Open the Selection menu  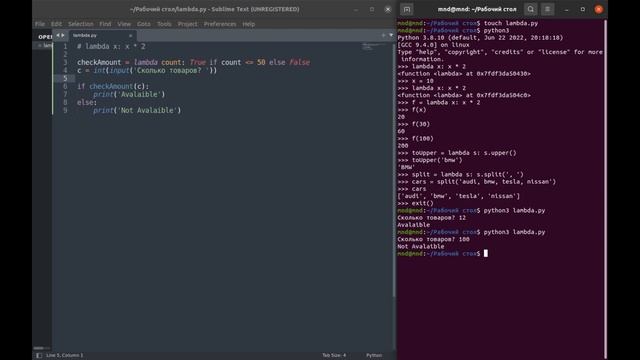(x=80, y=24)
